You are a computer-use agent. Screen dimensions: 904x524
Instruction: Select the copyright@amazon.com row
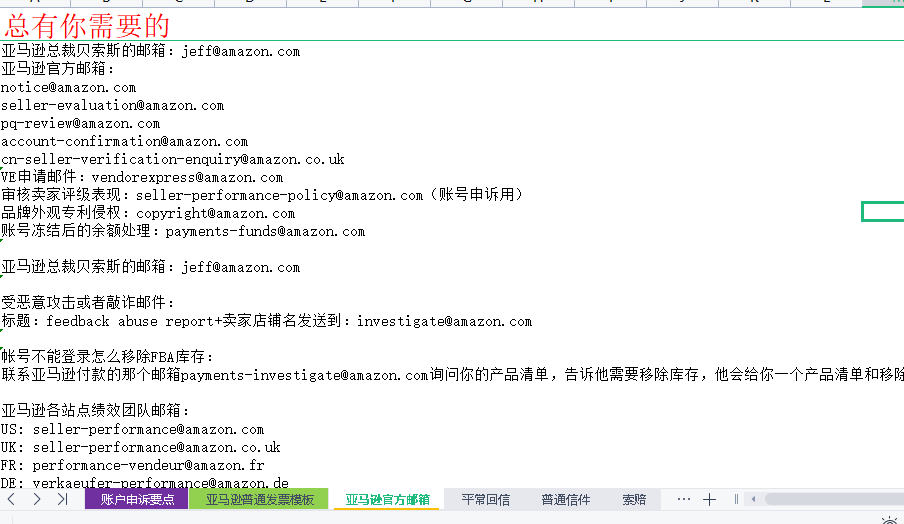click(x=148, y=213)
